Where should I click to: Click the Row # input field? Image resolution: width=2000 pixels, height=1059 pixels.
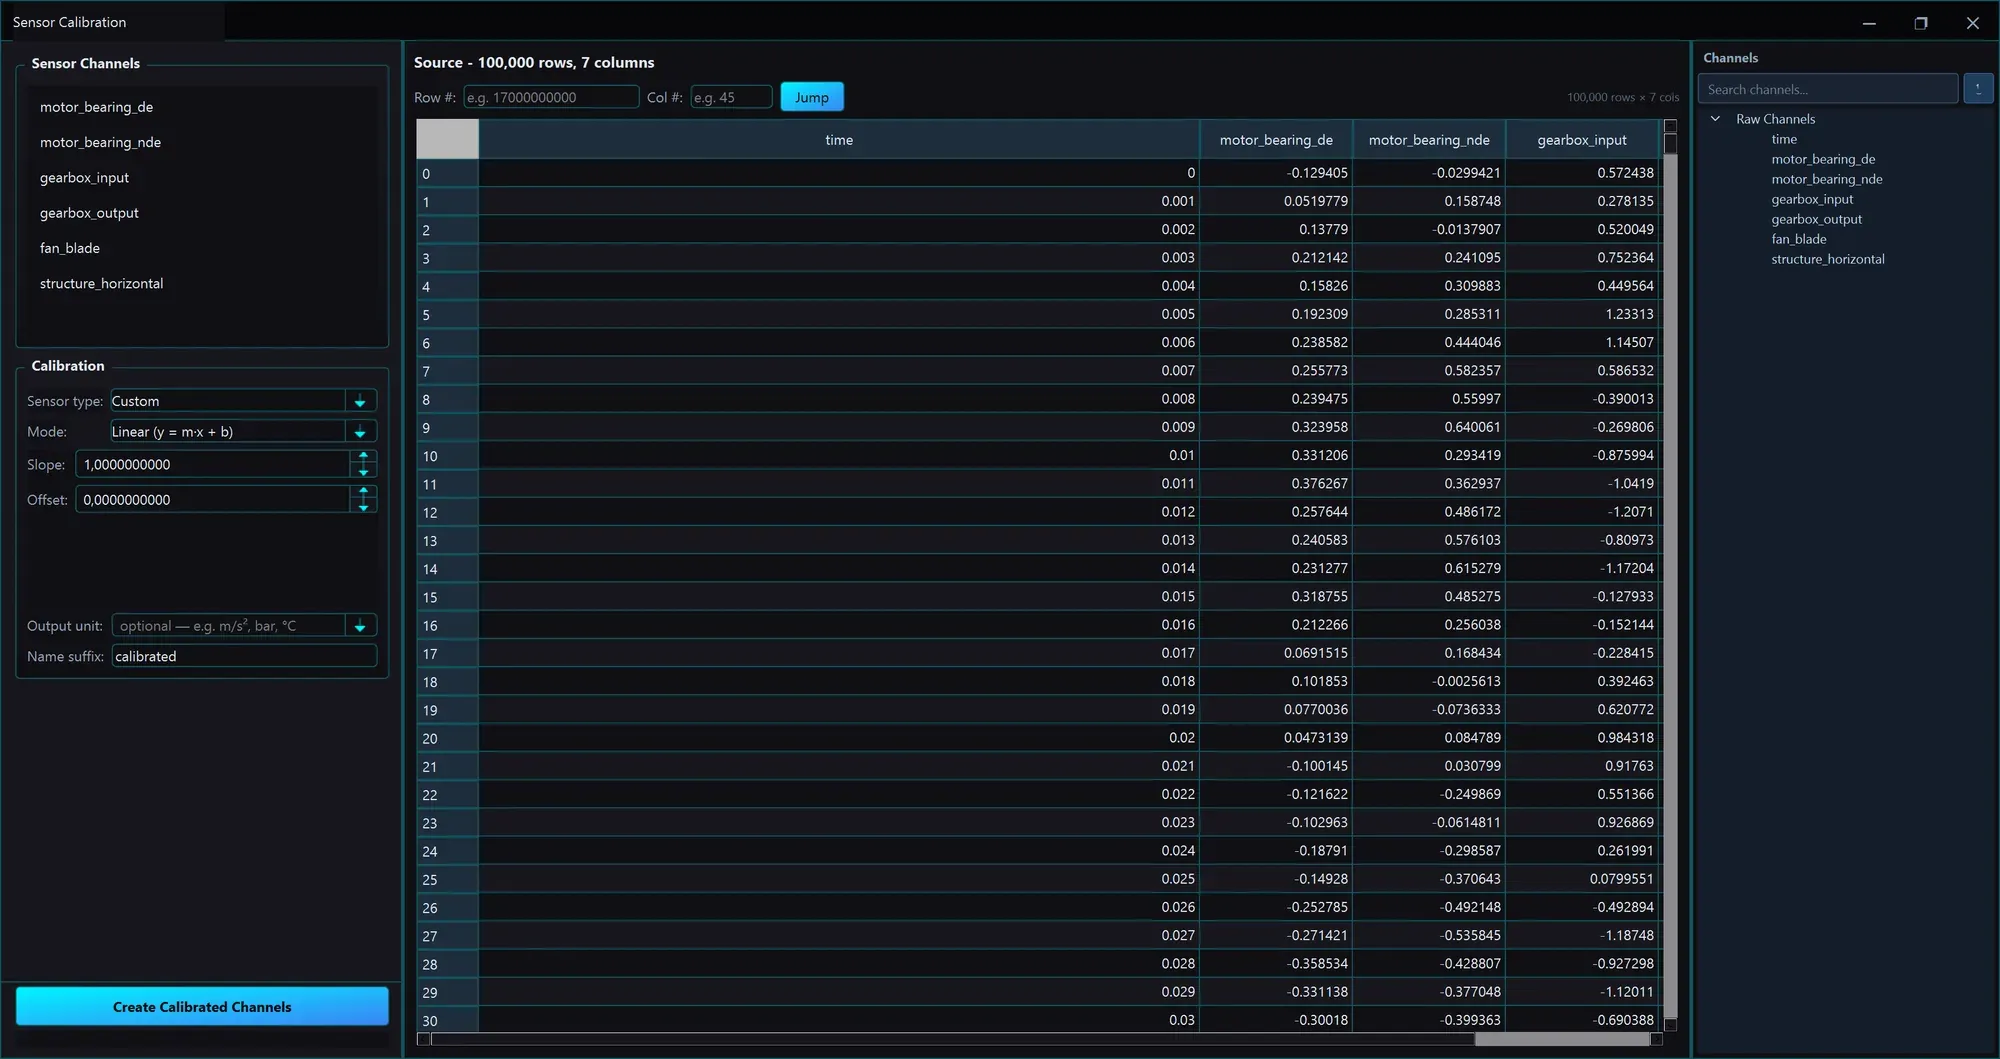[551, 97]
